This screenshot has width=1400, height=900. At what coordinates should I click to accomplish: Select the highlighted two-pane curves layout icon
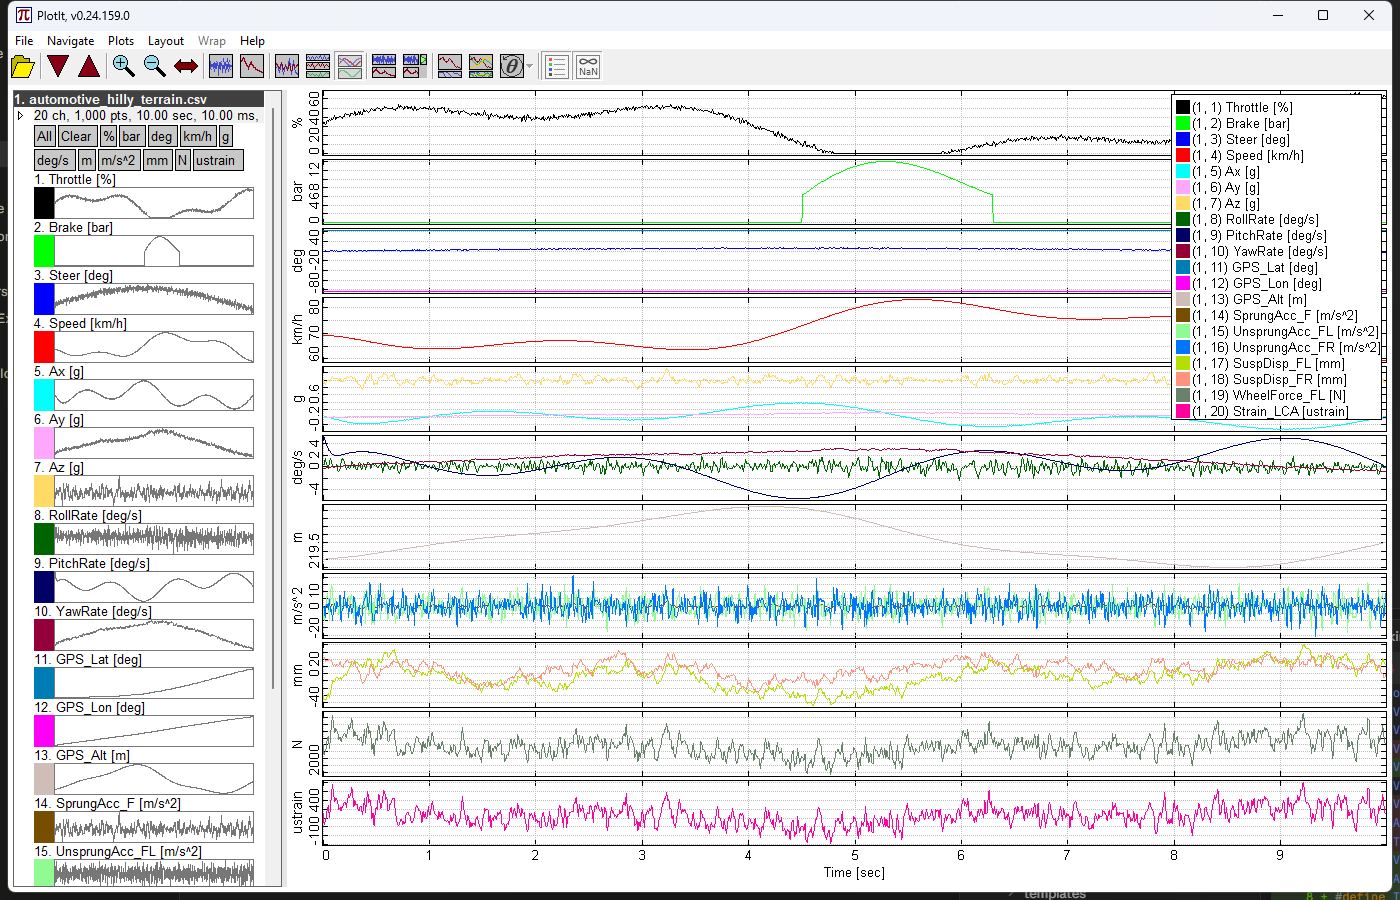pyautogui.click(x=350, y=67)
